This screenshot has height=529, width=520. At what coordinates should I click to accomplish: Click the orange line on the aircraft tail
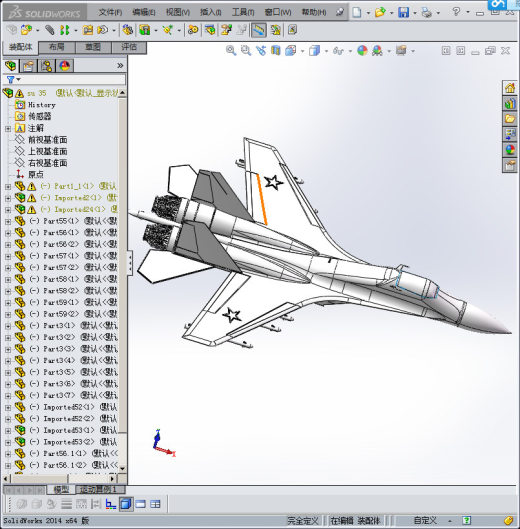pos(262,199)
